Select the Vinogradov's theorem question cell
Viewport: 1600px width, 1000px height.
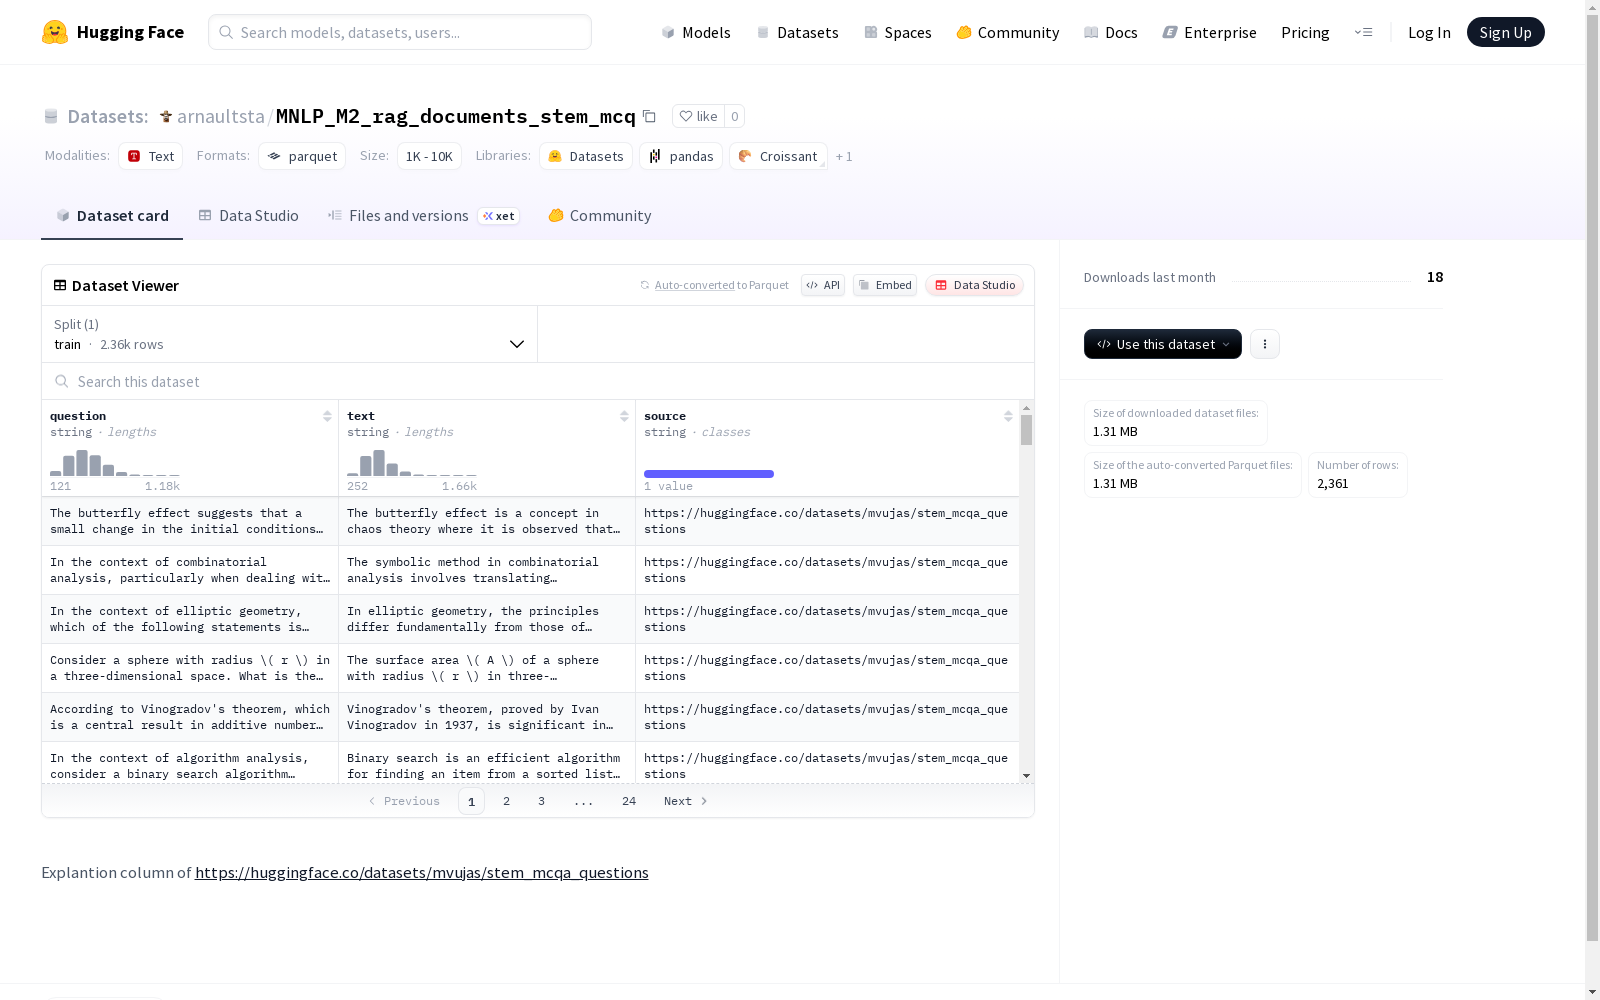pos(190,717)
